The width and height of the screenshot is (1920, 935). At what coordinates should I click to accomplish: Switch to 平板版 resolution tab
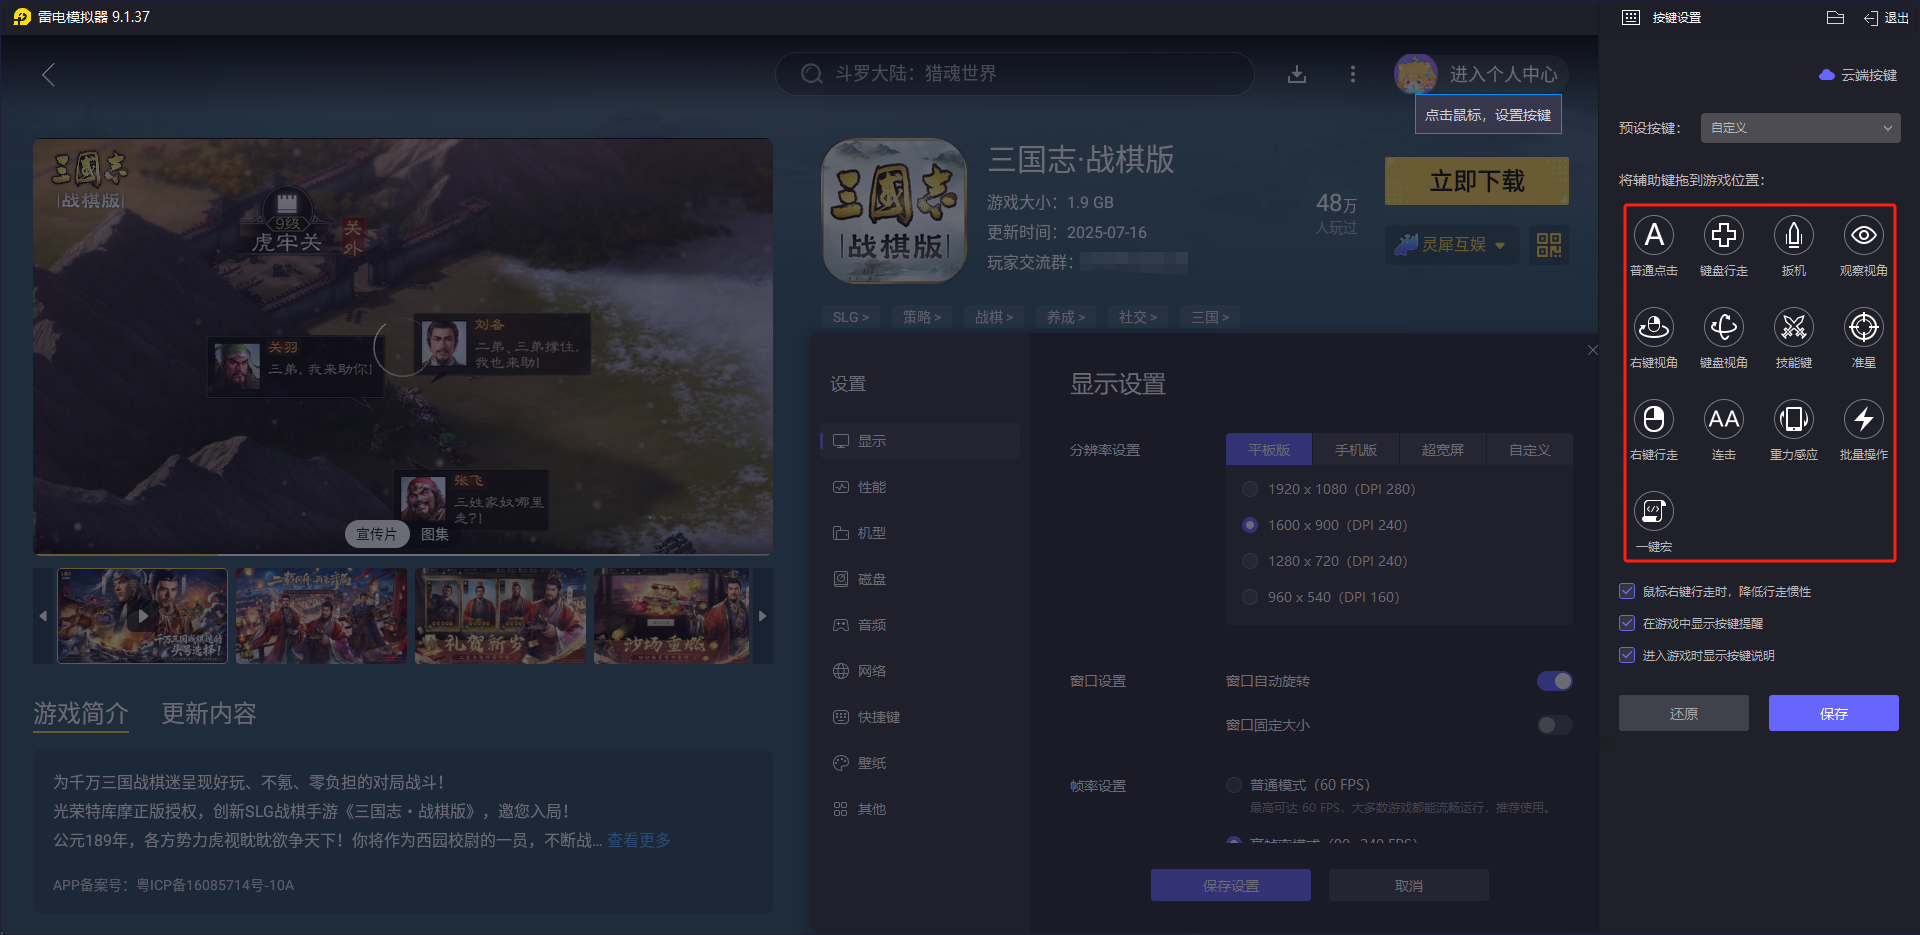pos(1269,450)
